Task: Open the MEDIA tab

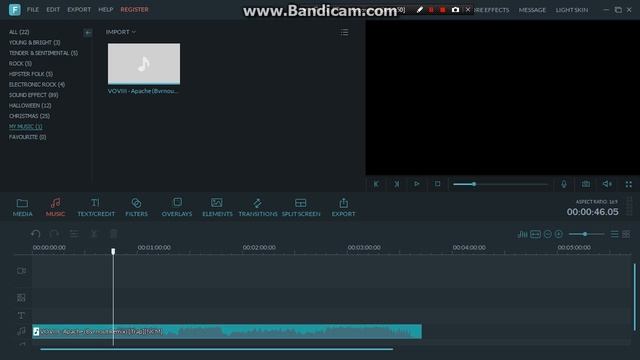Action: tap(22, 207)
